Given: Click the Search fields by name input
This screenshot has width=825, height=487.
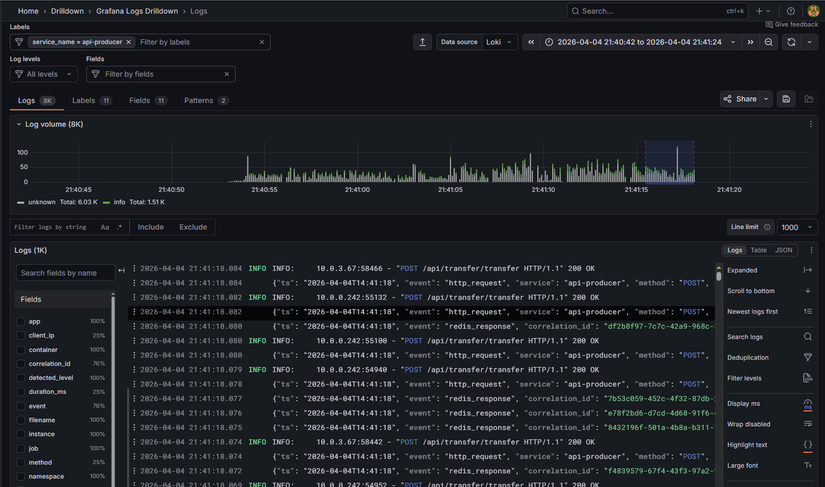Looking at the screenshot, I should (65, 273).
